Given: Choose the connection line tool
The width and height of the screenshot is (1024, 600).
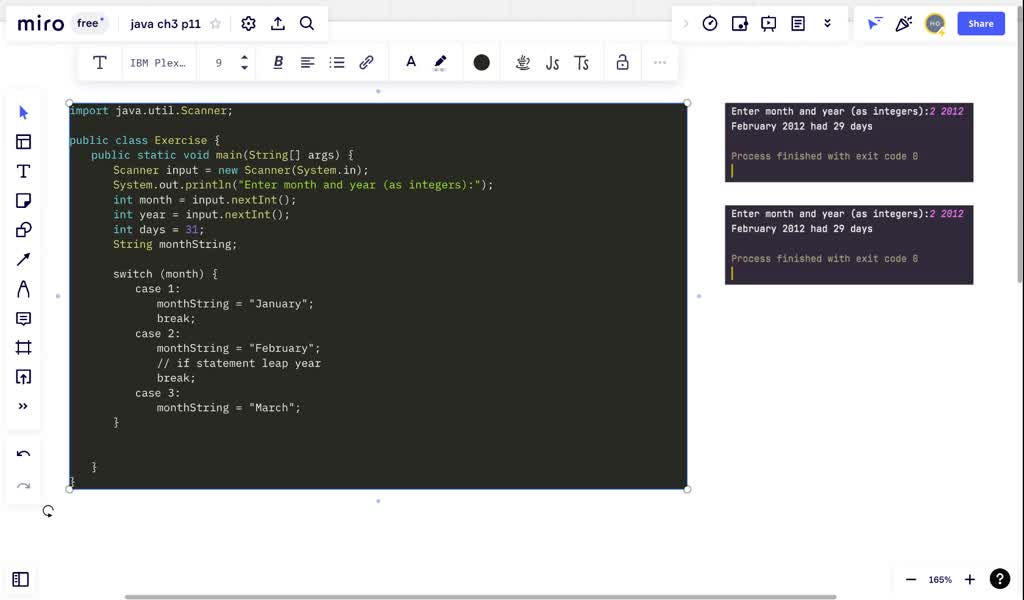Looking at the screenshot, I should click(23, 258).
